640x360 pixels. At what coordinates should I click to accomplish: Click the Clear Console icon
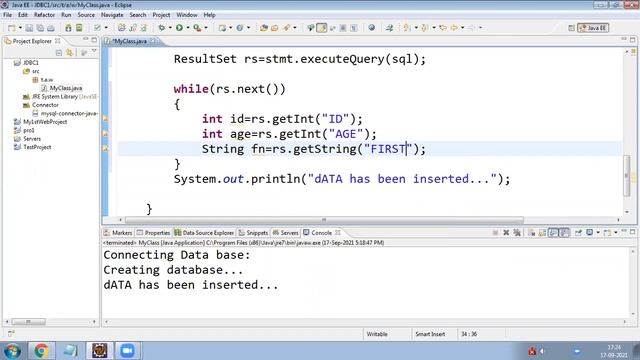tap(531, 233)
